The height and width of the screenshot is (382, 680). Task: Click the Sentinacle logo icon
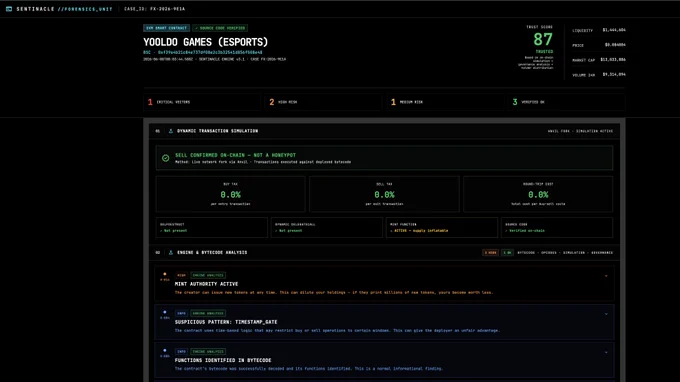(x=9, y=9)
